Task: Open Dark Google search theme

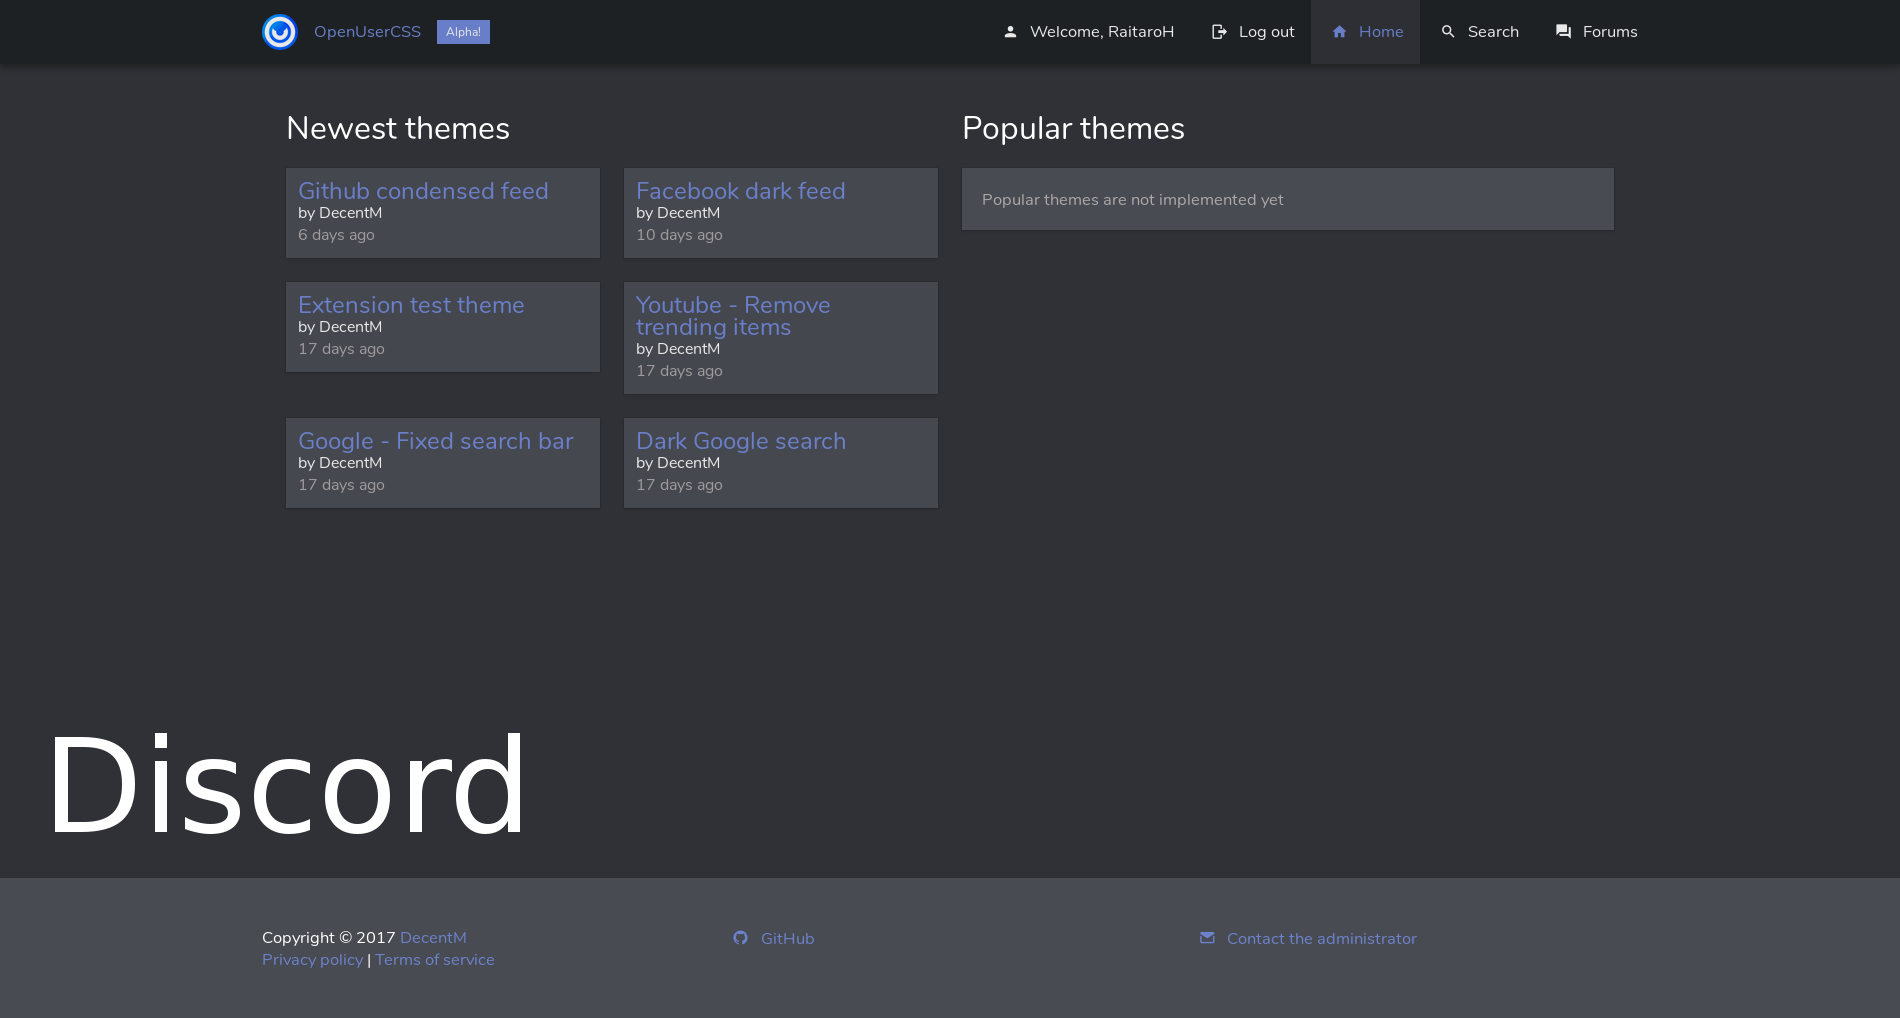Action: pos(741,441)
